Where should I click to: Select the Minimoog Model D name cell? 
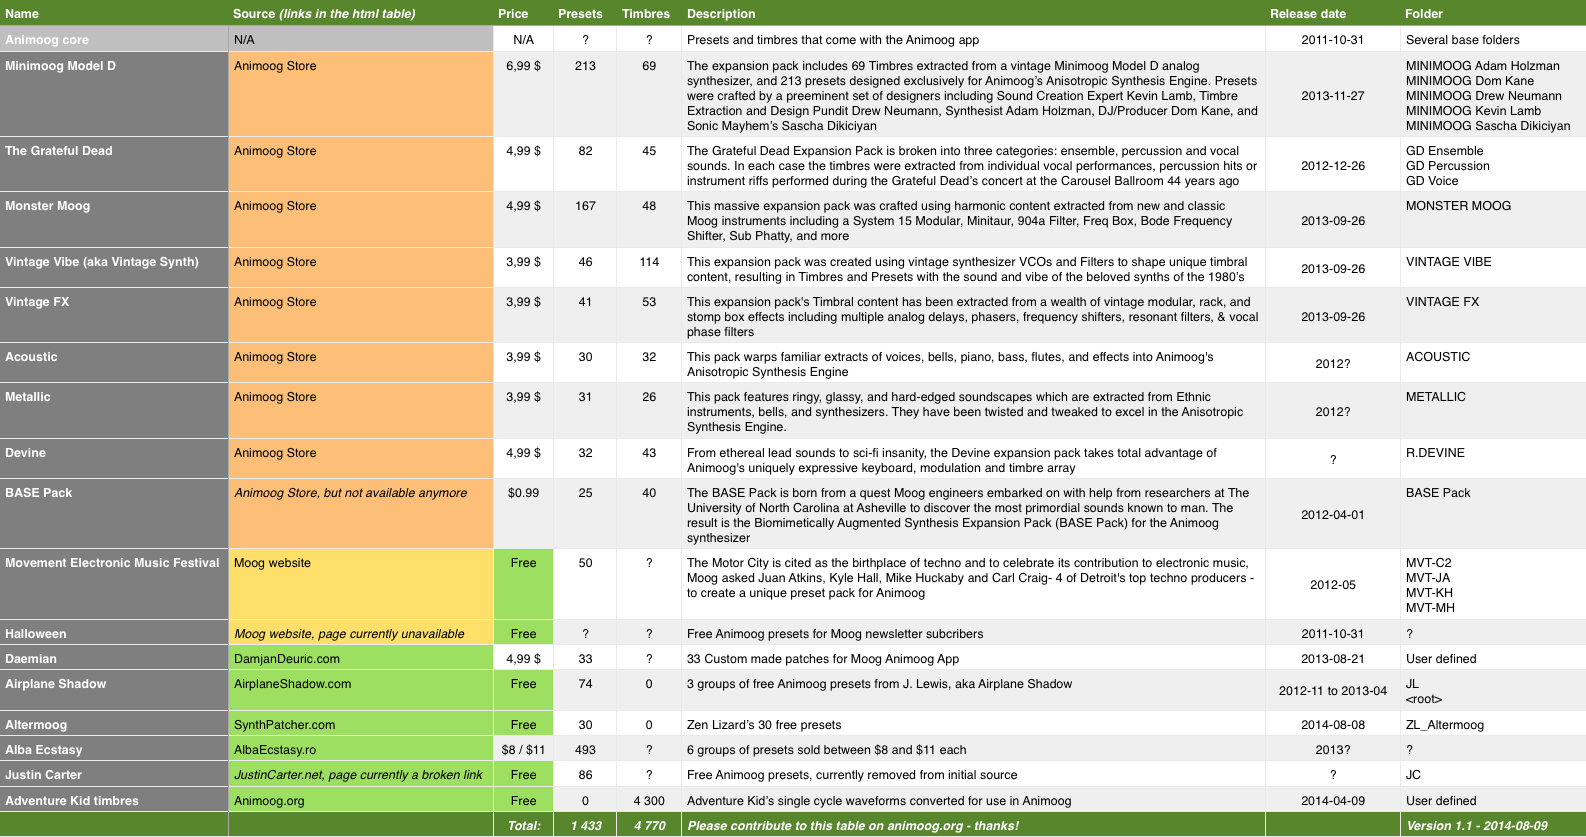(x=114, y=94)
